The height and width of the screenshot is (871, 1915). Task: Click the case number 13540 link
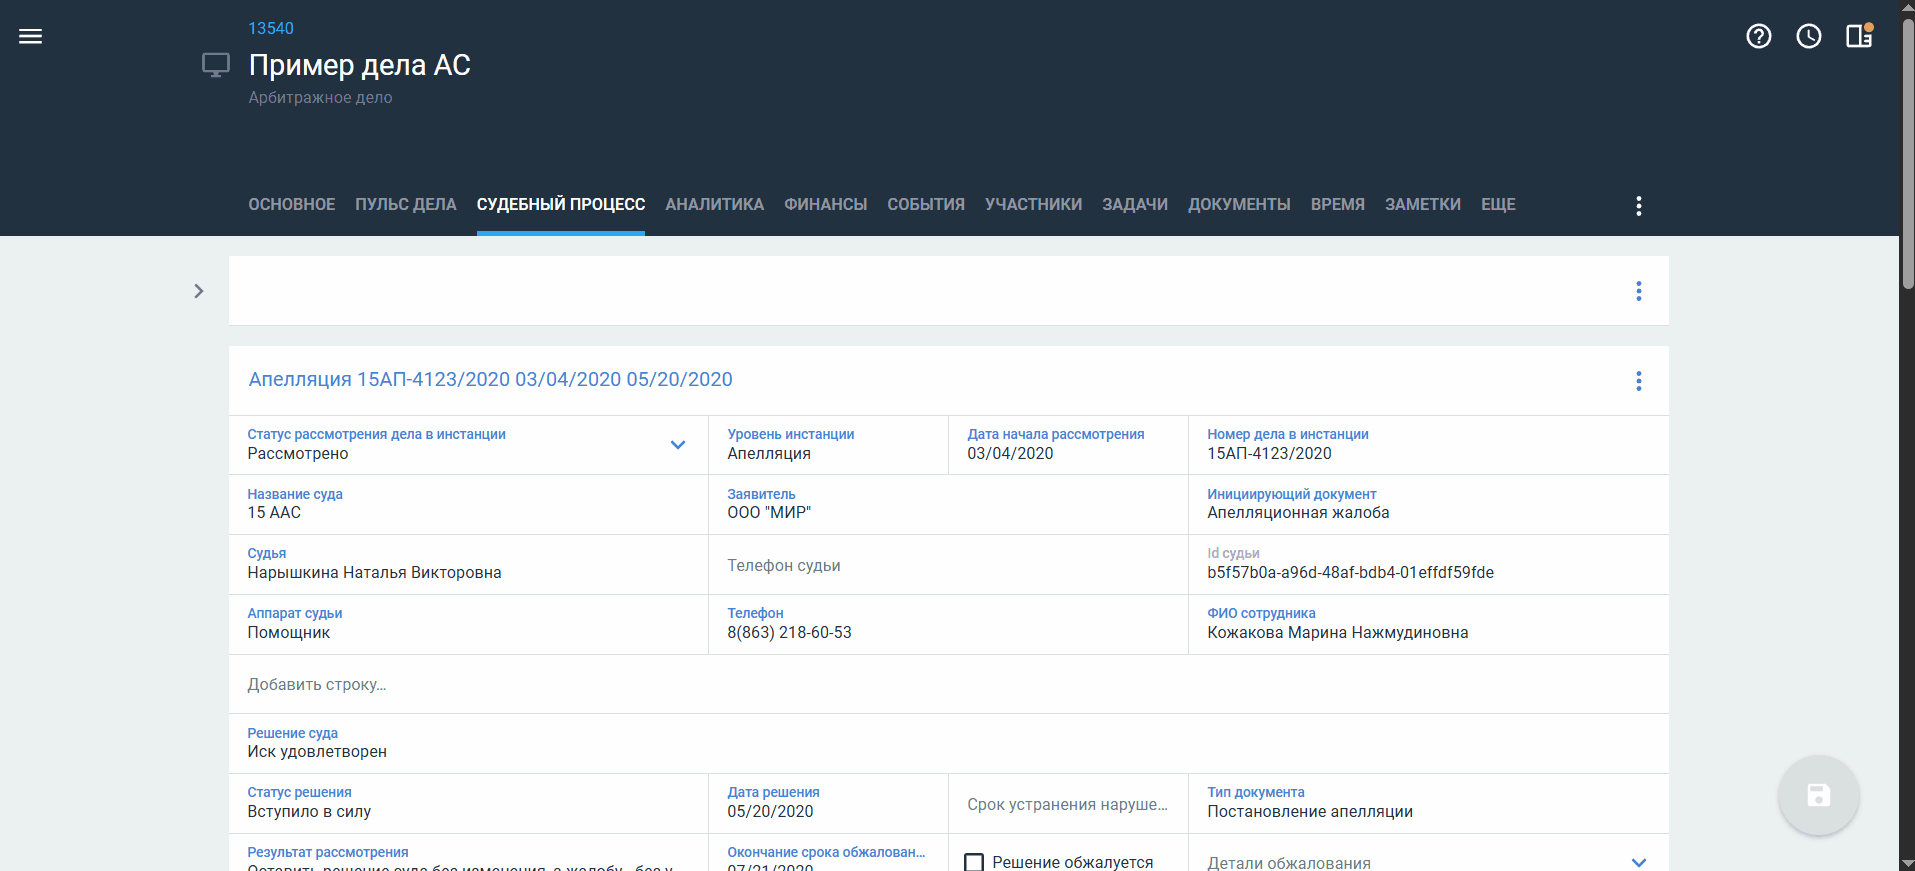(x=271, y=28)
